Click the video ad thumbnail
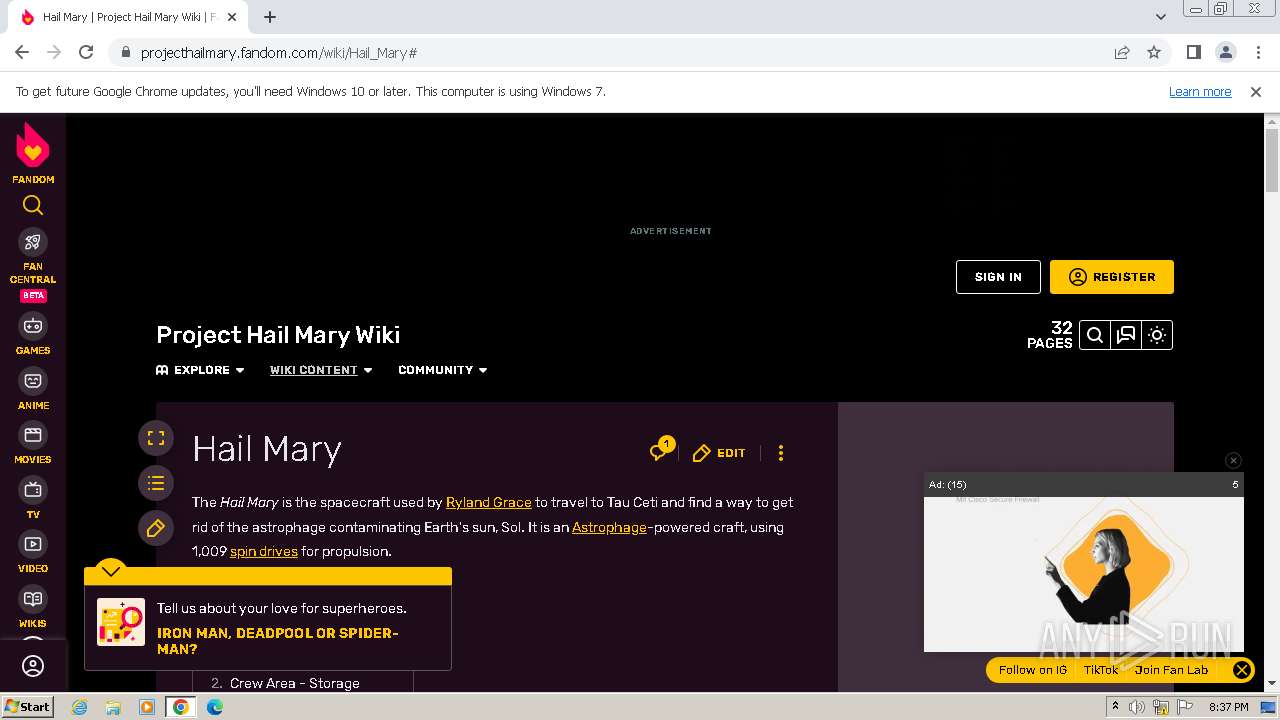The height and width of the screenshot is (720, 1280). 1083,574
